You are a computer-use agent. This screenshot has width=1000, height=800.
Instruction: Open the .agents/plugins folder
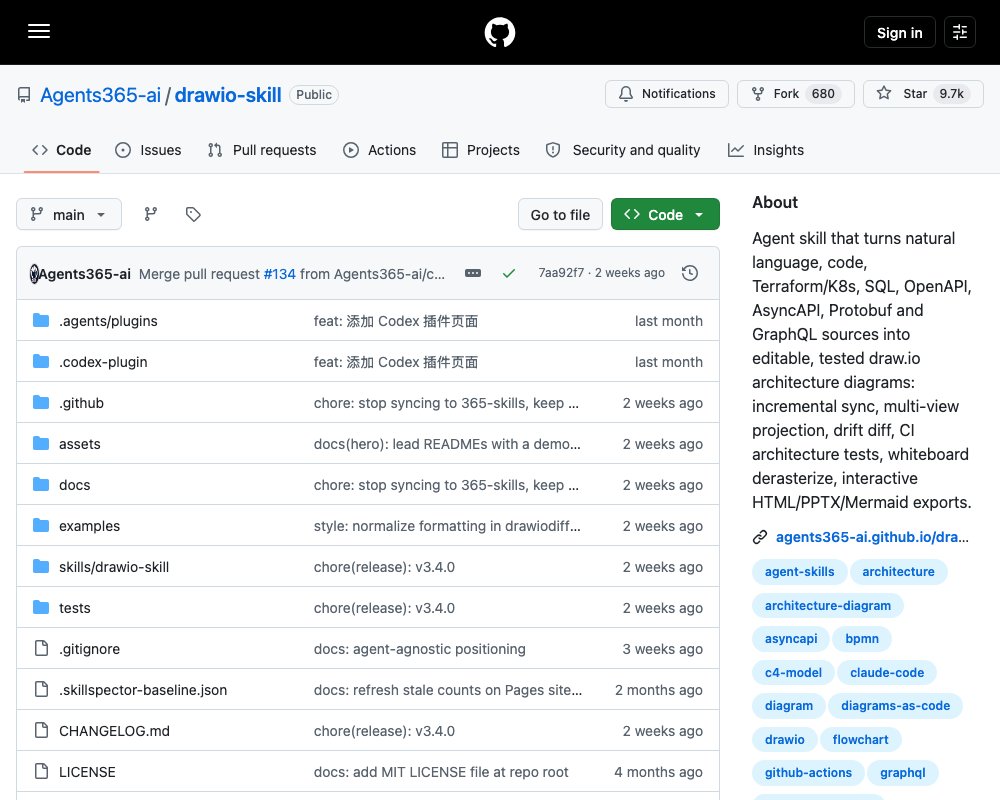point(108,321)
